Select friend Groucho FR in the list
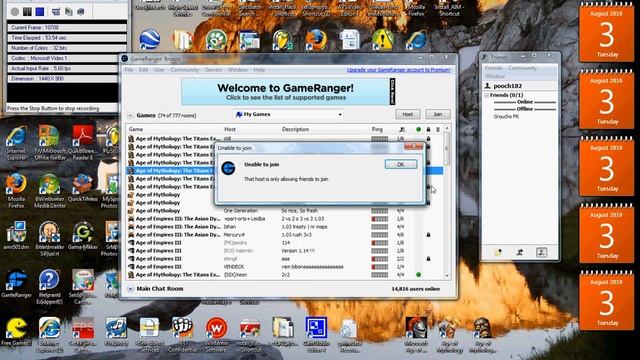640x360 pixels. [506, 116]
